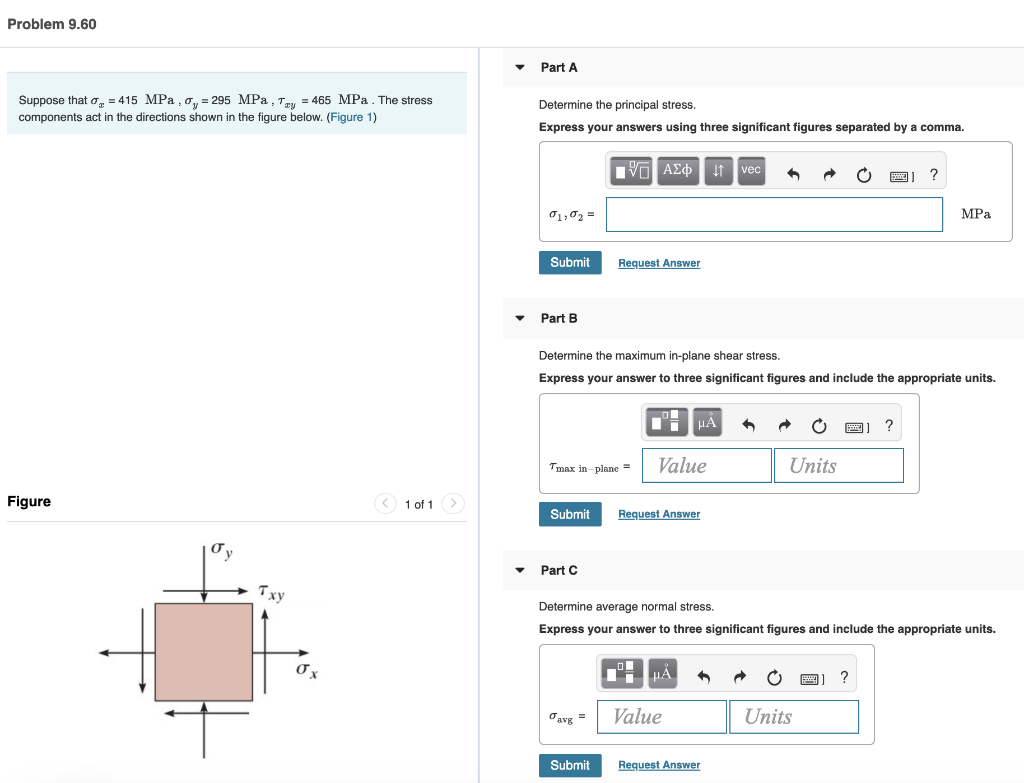Click the arrows ↑↓ icon in Part A
The image size is (1024, 783).
(x=718, y=170)
